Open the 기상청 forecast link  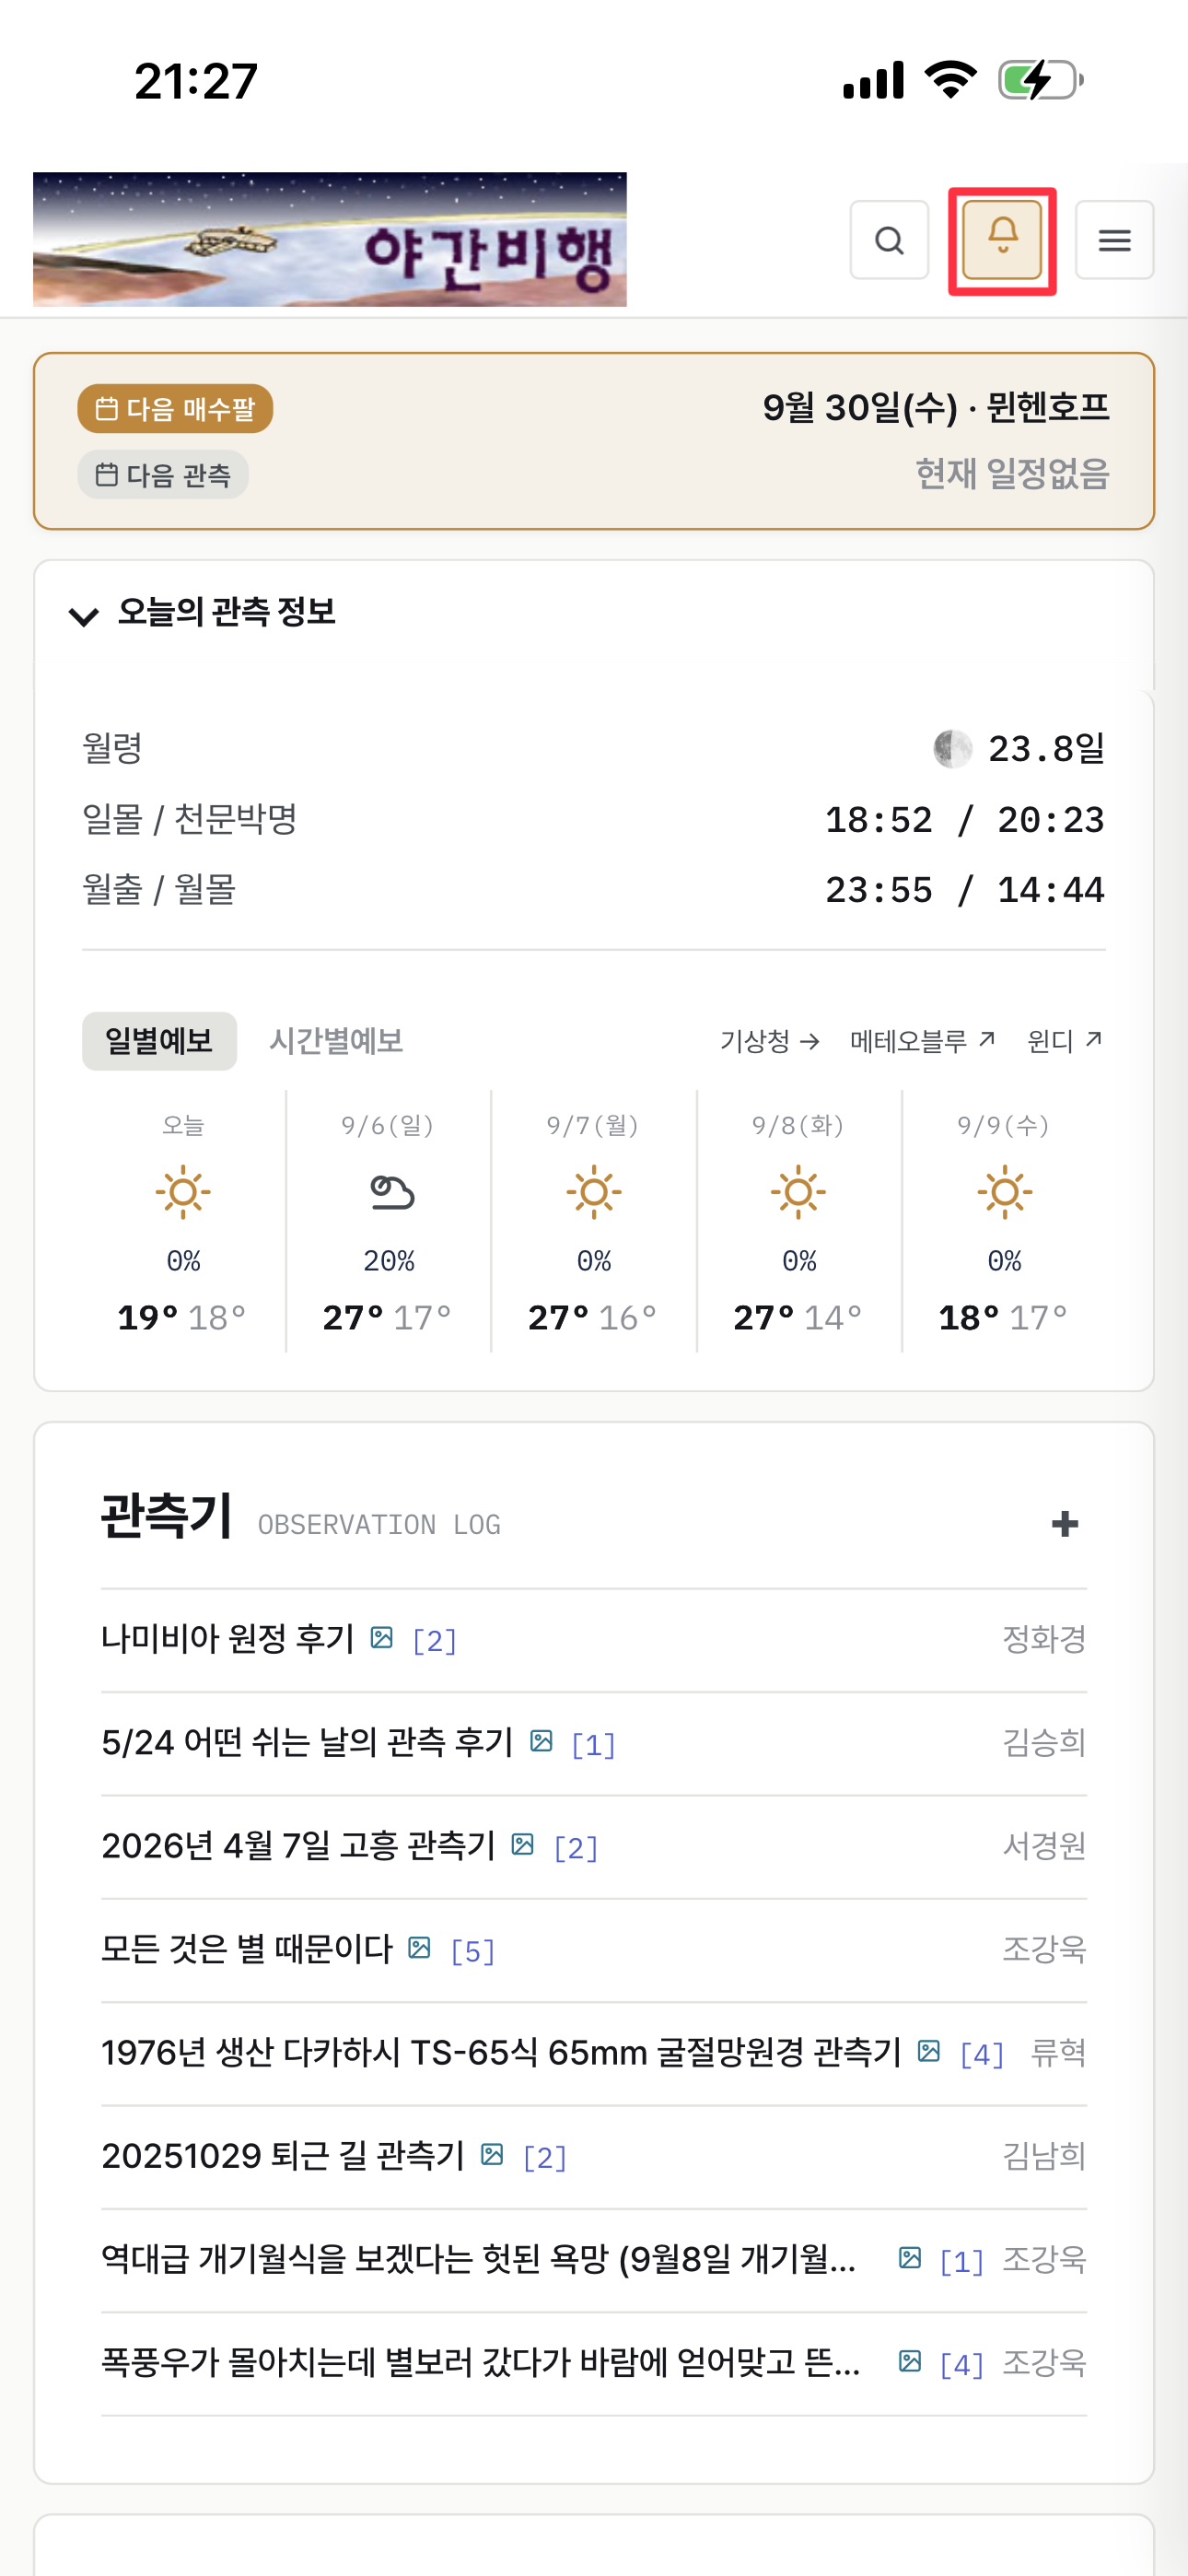point(770,1041)
